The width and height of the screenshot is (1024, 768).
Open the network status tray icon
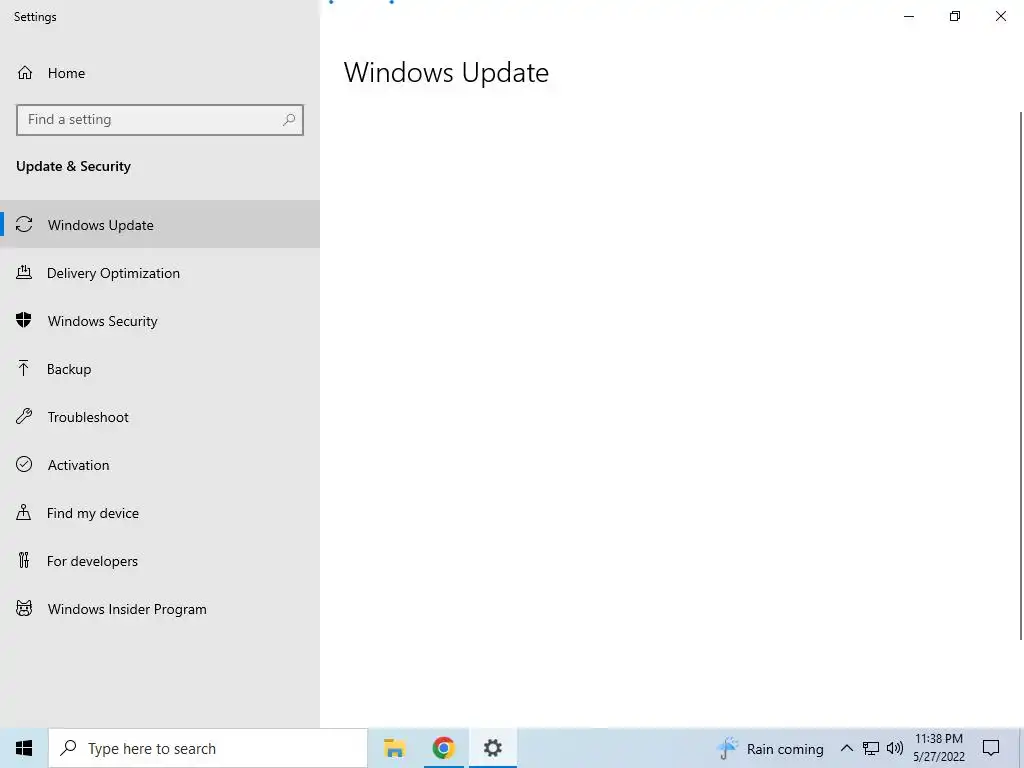point(871,748)
